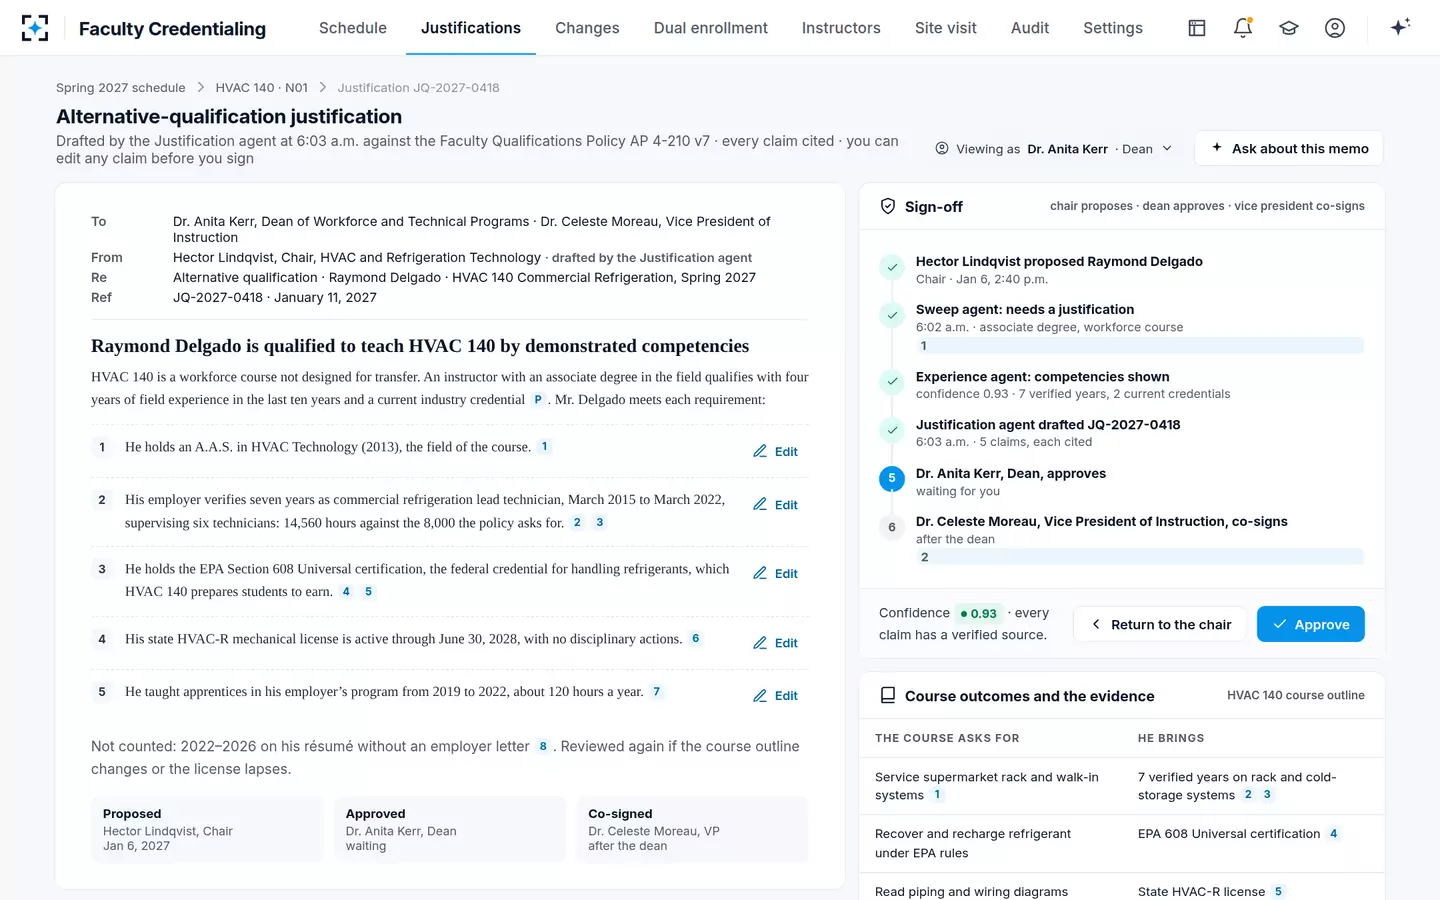The height and width of the screenshot is (900, 1440).
Task: Edit claim 2 about employer-verified years
Action: 775,505
